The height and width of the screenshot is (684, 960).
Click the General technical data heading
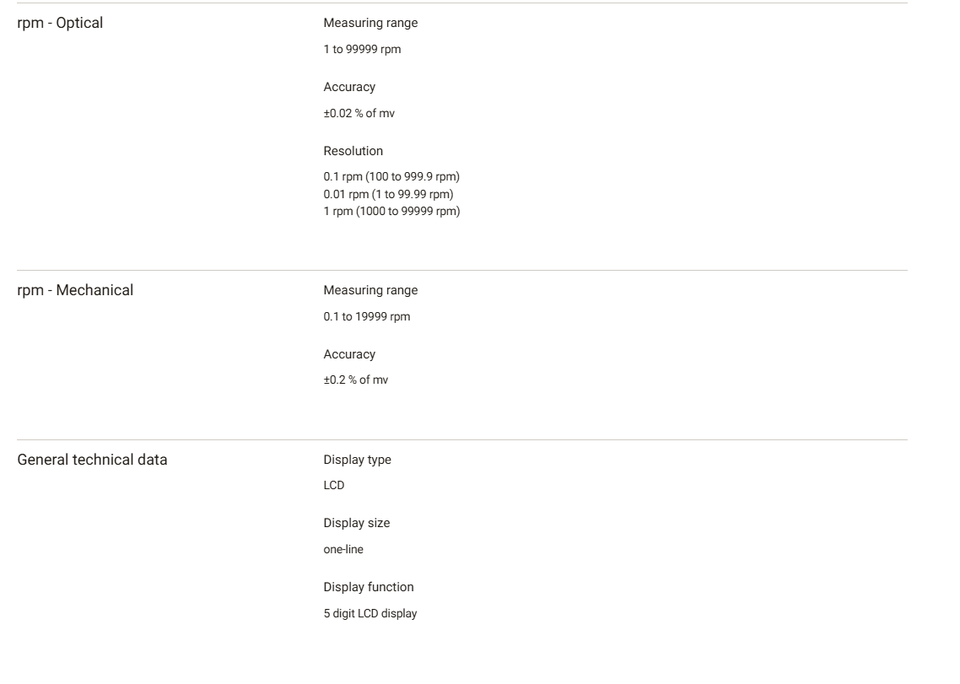click(x=92, y=460)
